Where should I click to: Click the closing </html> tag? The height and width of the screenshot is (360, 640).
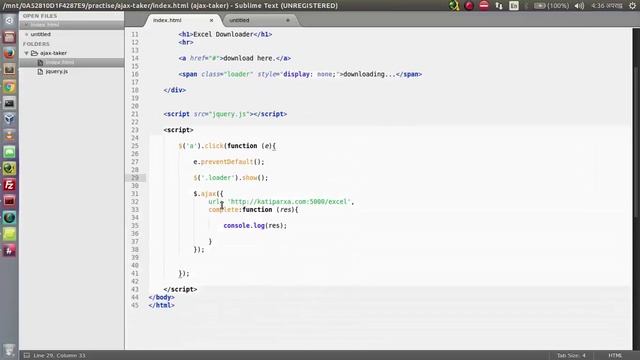click(x=162, y=305)
